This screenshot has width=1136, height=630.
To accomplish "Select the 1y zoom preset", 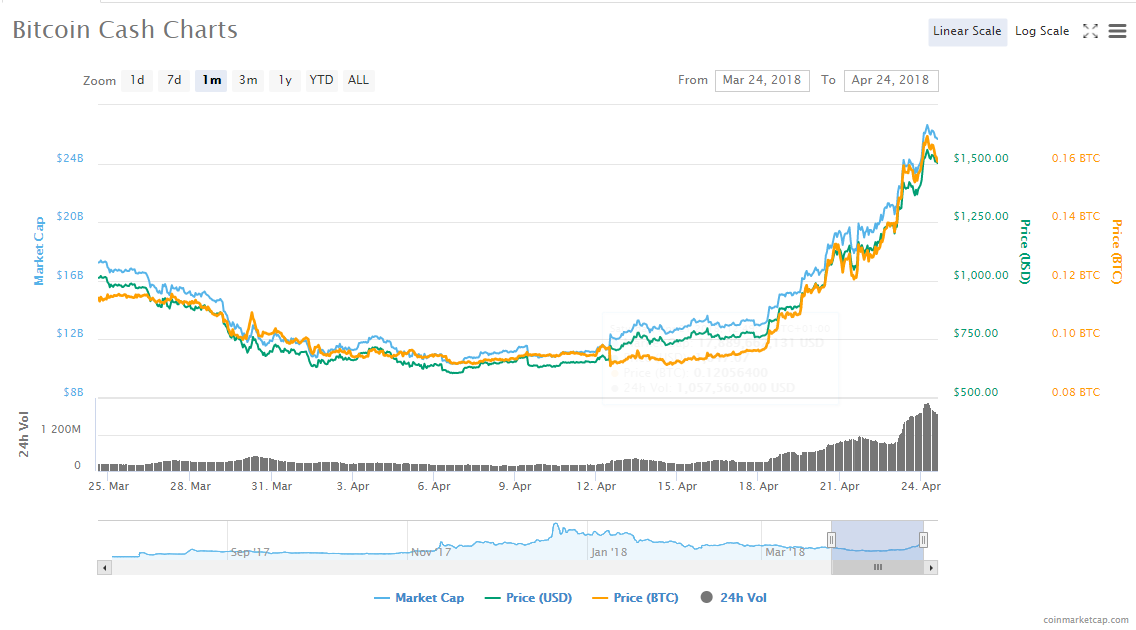I will (284, 80).
